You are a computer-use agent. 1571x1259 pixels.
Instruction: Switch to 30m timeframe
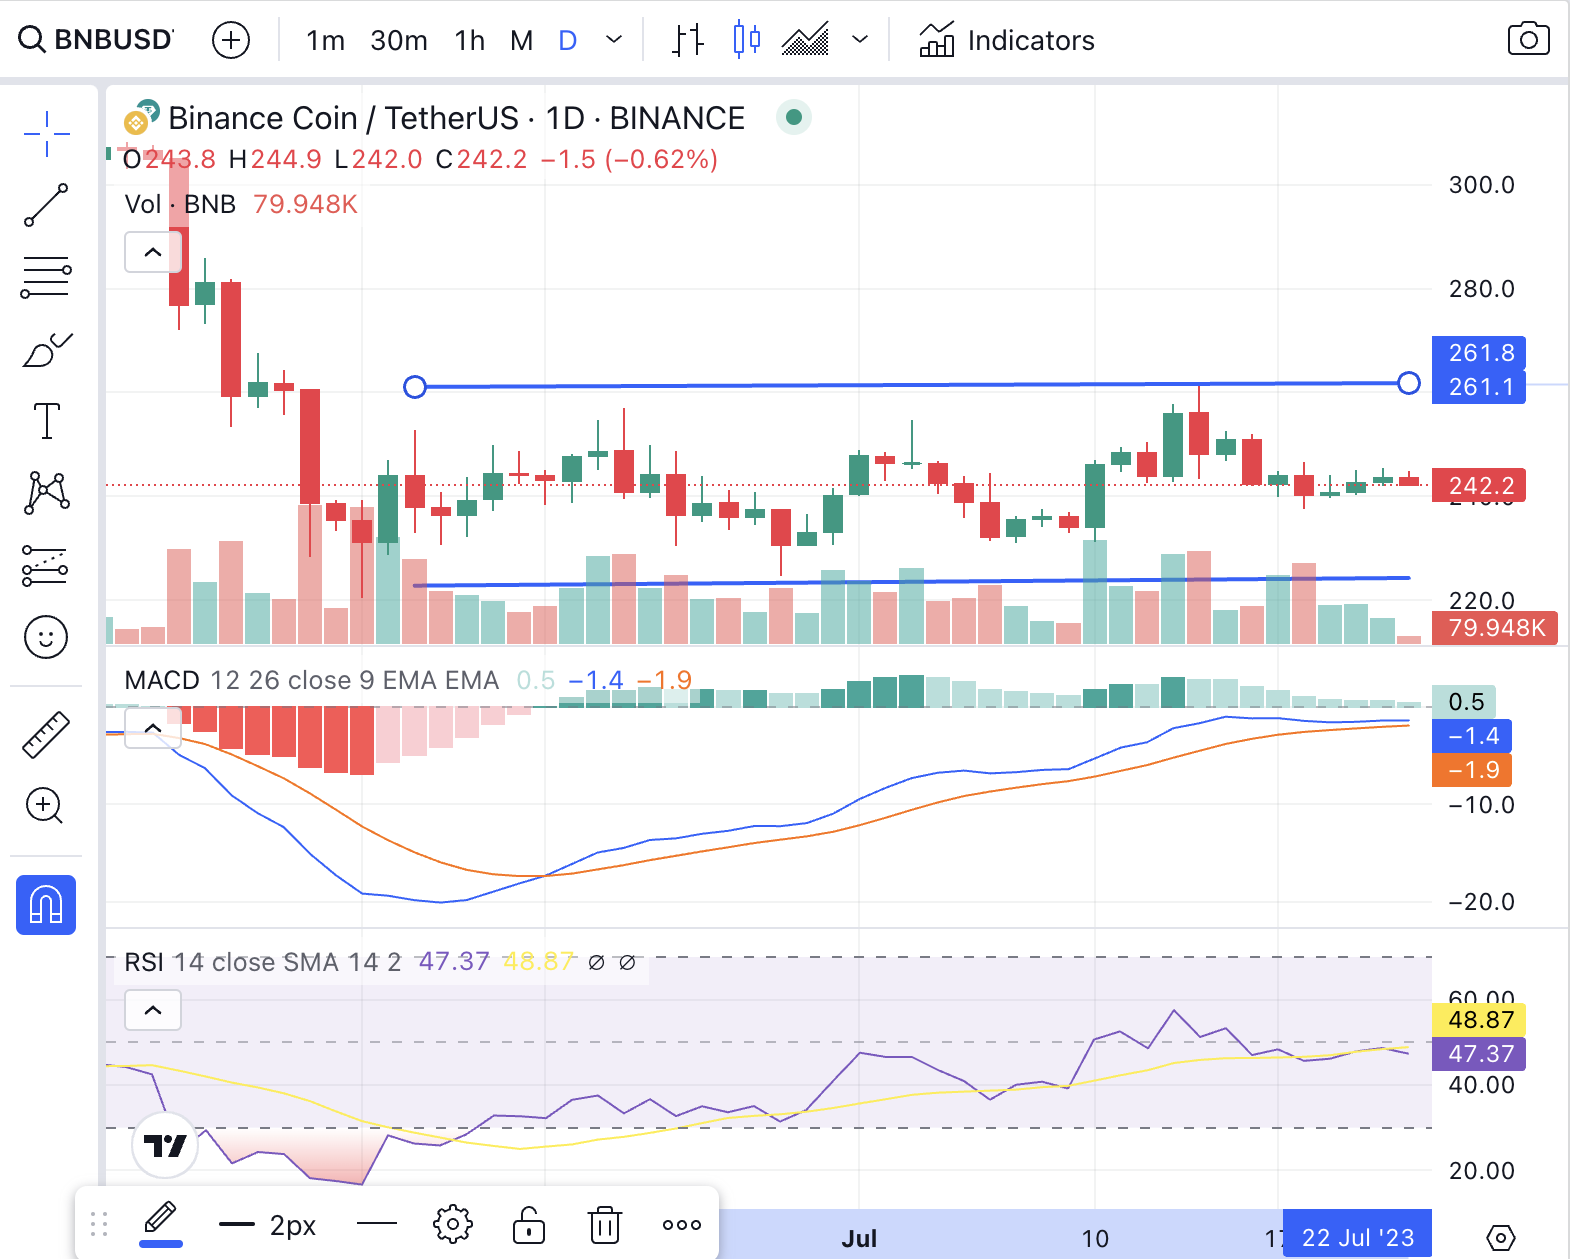[399, 40]
